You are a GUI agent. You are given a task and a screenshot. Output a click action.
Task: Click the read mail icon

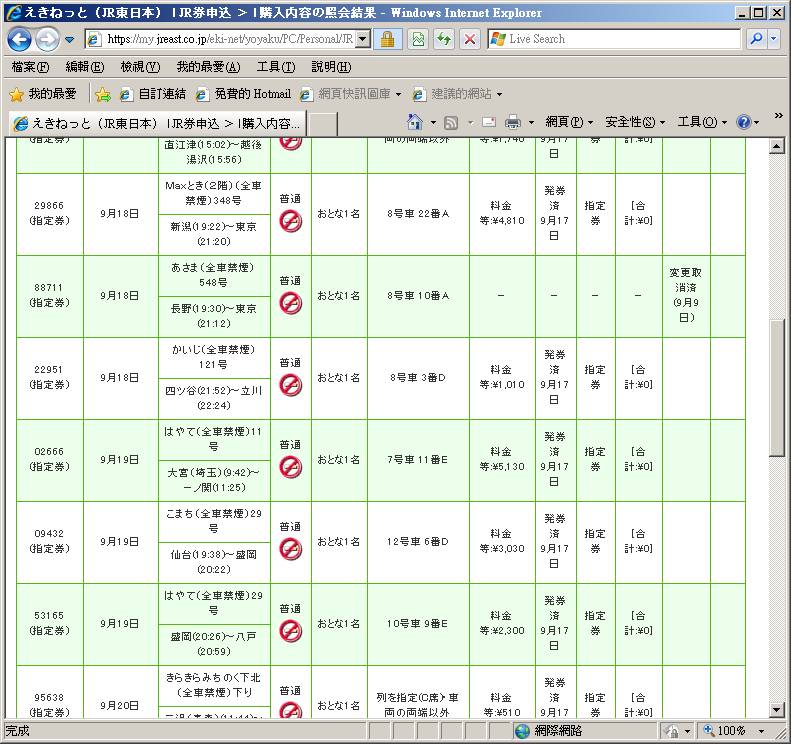[489, 122]
